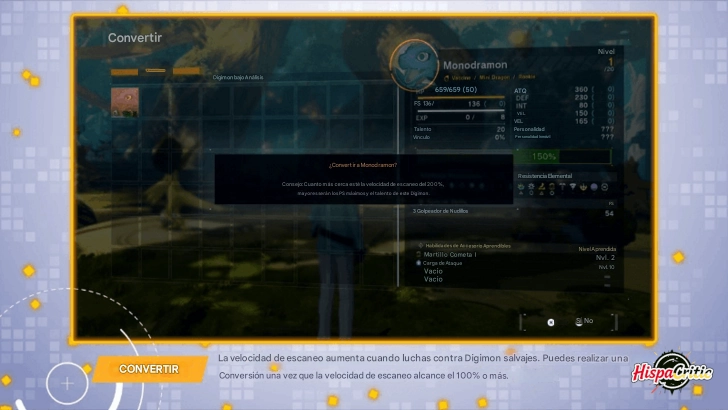
Task: Select the first orange tab above the grid
Action: [x=124, y=72]
